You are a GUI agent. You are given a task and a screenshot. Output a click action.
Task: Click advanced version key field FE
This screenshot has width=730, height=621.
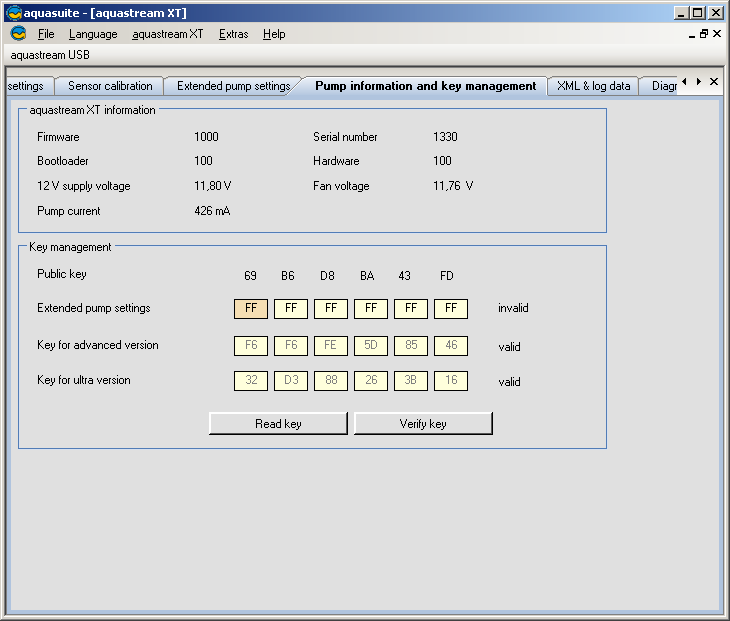point(331,345)
